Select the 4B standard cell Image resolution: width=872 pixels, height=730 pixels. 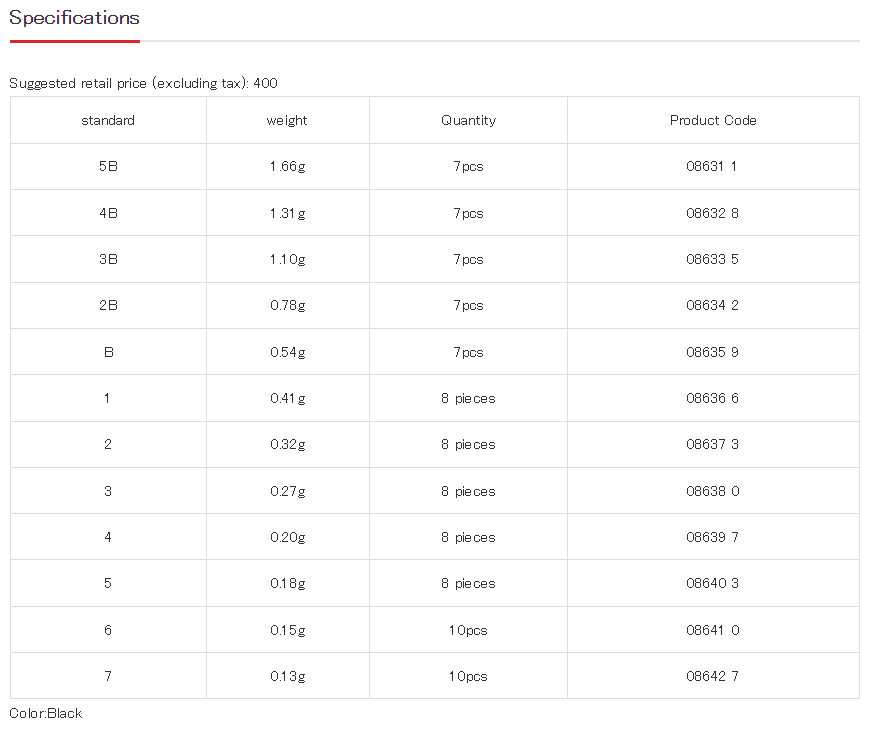pos(108,213)
